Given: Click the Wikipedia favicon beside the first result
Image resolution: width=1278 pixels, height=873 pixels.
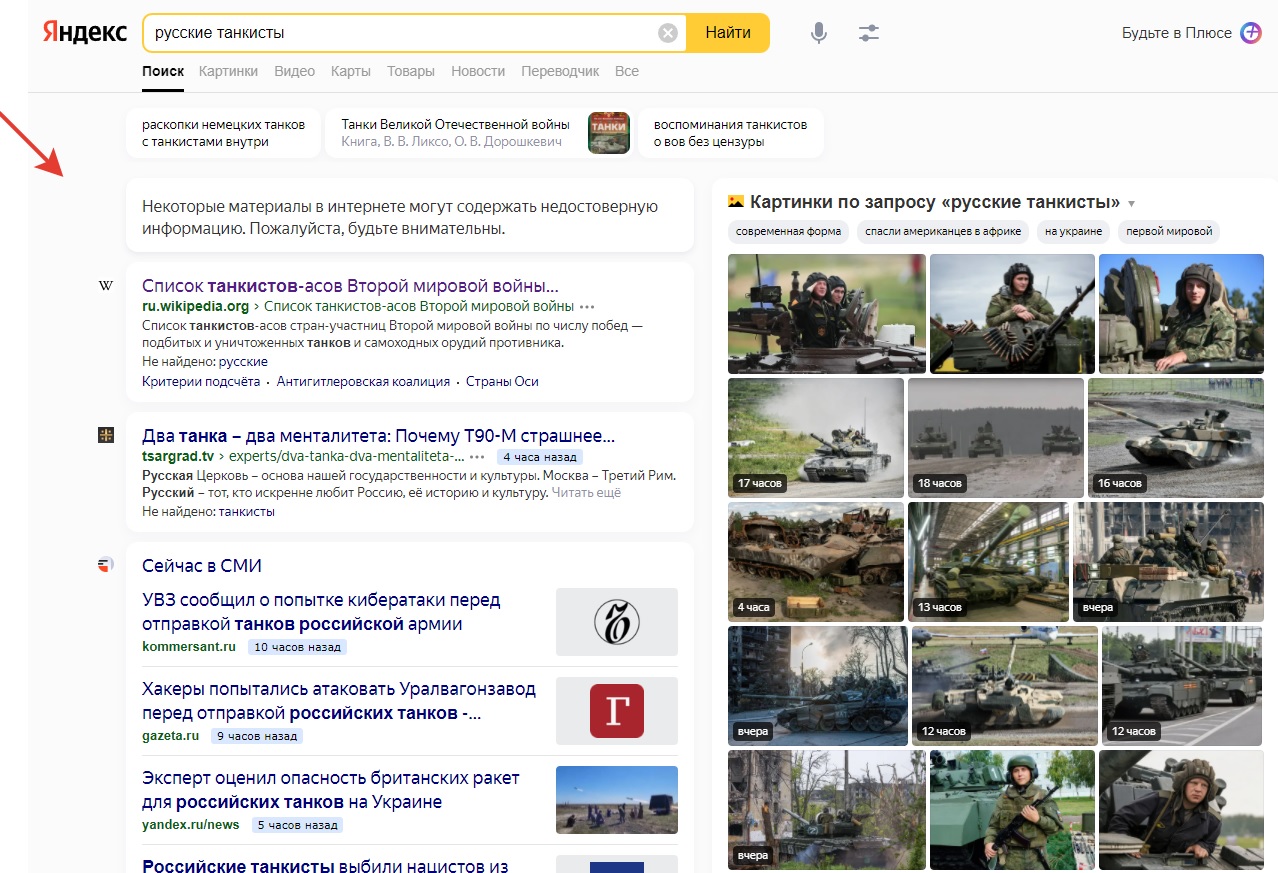Looking at the screenshot, I should (106, 286).
